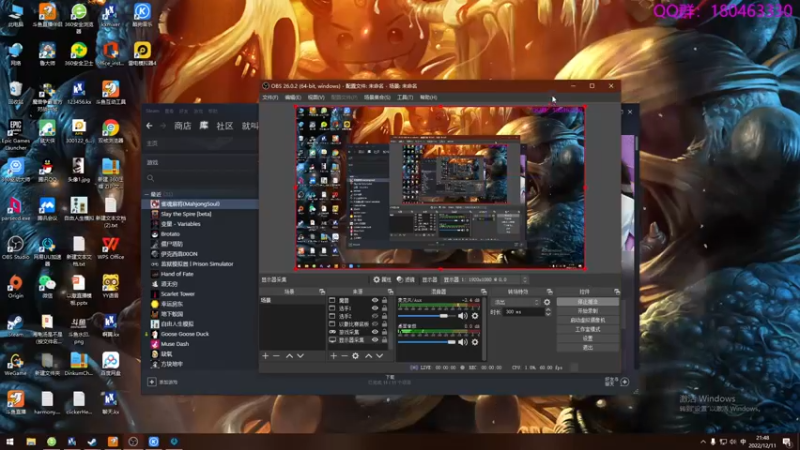Open Steam 游戏 filter dropdown
800x450 pixels.
click(x=199, y=162)
